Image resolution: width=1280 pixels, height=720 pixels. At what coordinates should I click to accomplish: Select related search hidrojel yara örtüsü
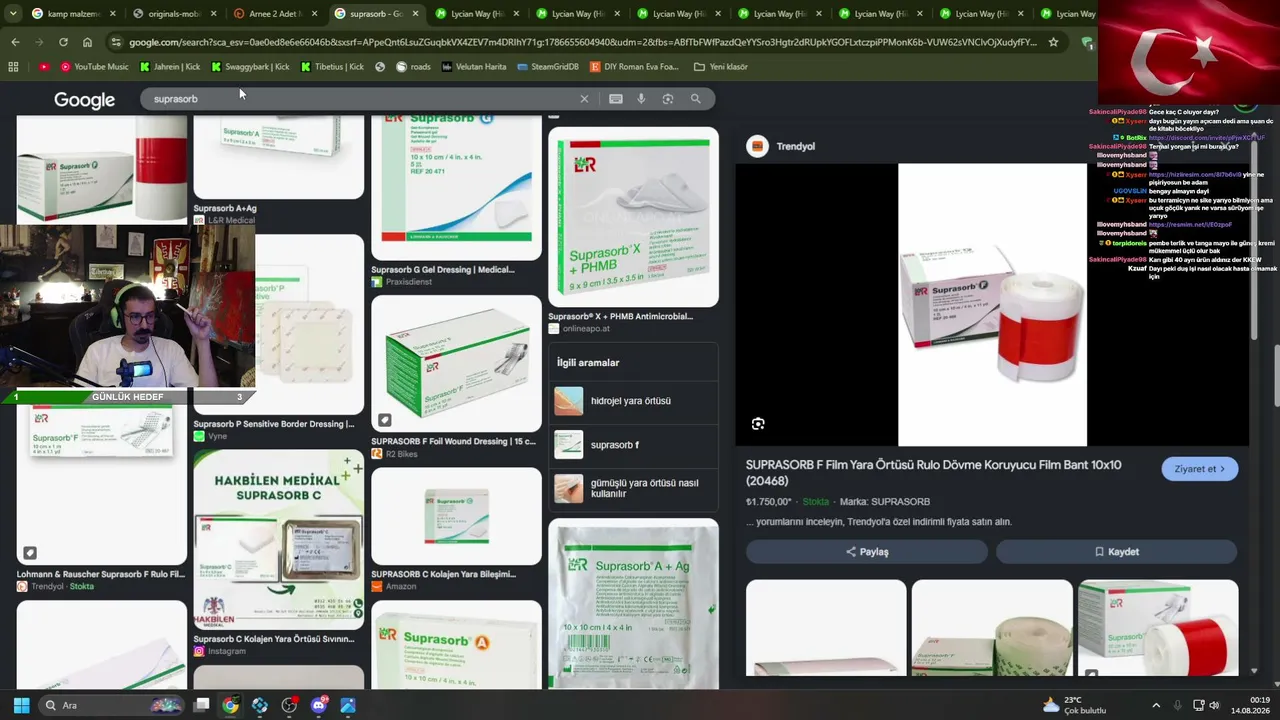point(633,401)
